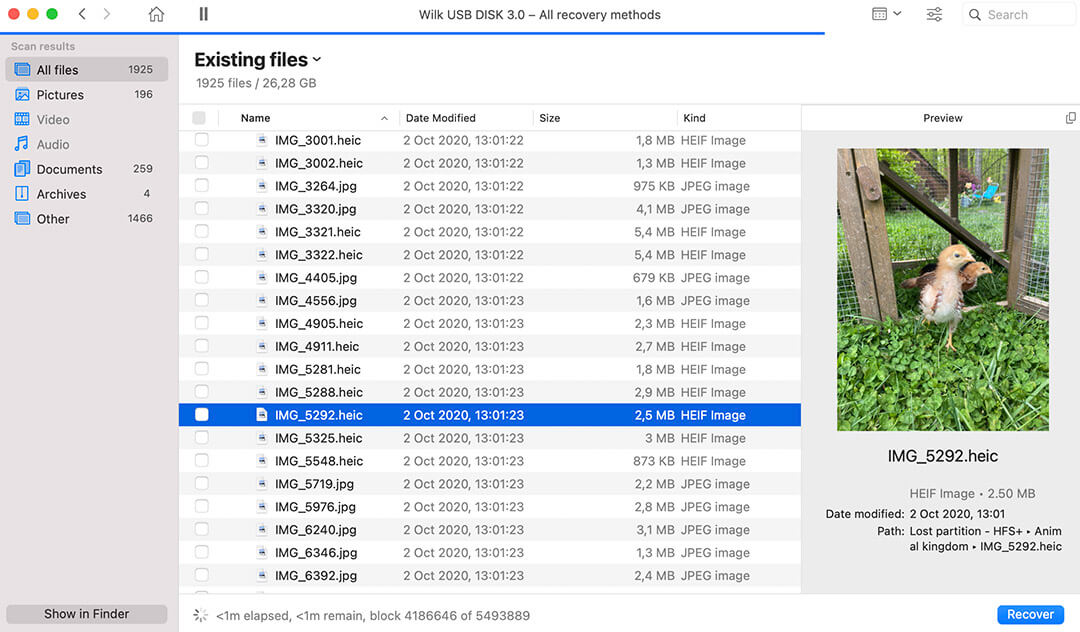Expand the Existing files dropdown
1080x632 pixels.
tap(317, 60)
